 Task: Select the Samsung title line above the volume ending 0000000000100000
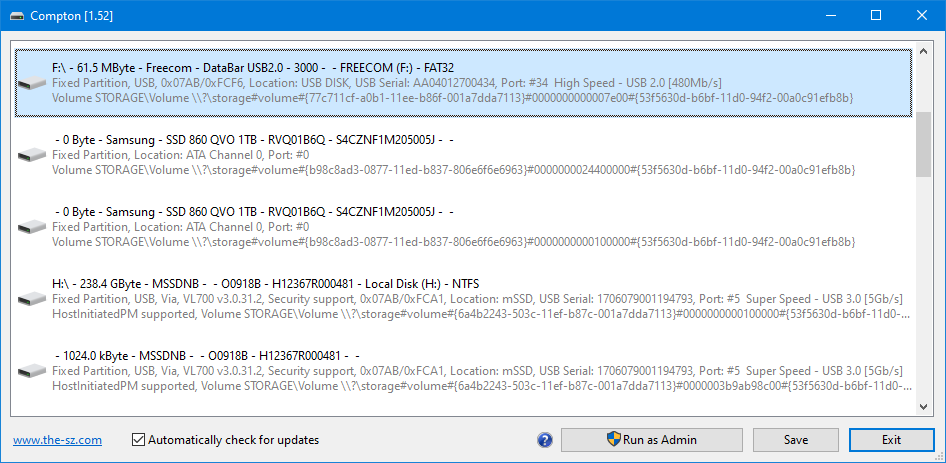(x=253, y=211)
